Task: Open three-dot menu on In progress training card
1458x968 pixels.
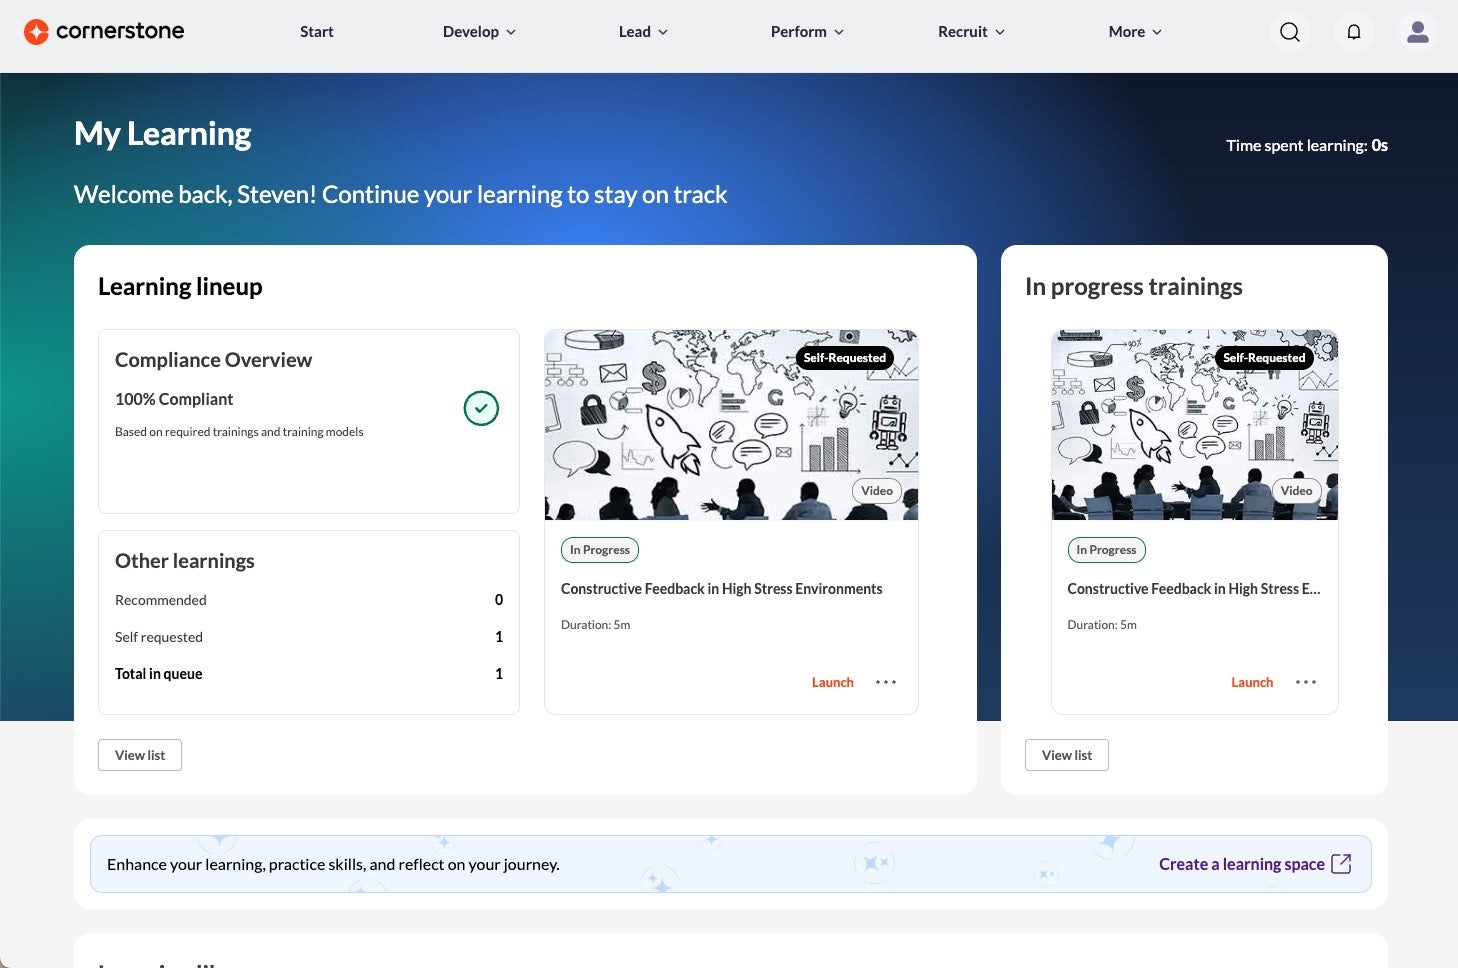Action: (x=1306, y=682)
